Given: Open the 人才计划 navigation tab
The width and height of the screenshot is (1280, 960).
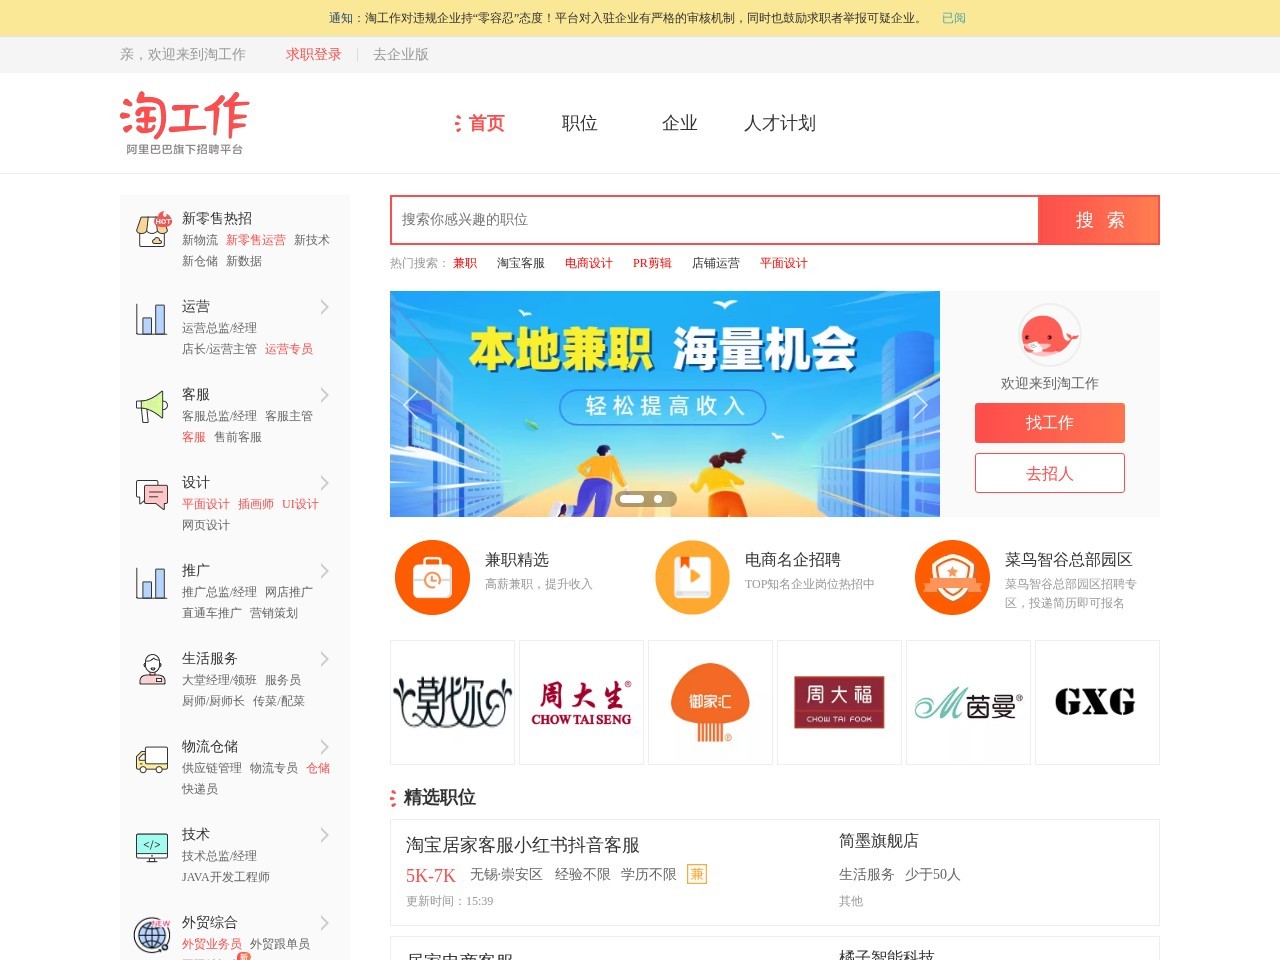Looking at the screenshot, I should (x=779, y=123).
